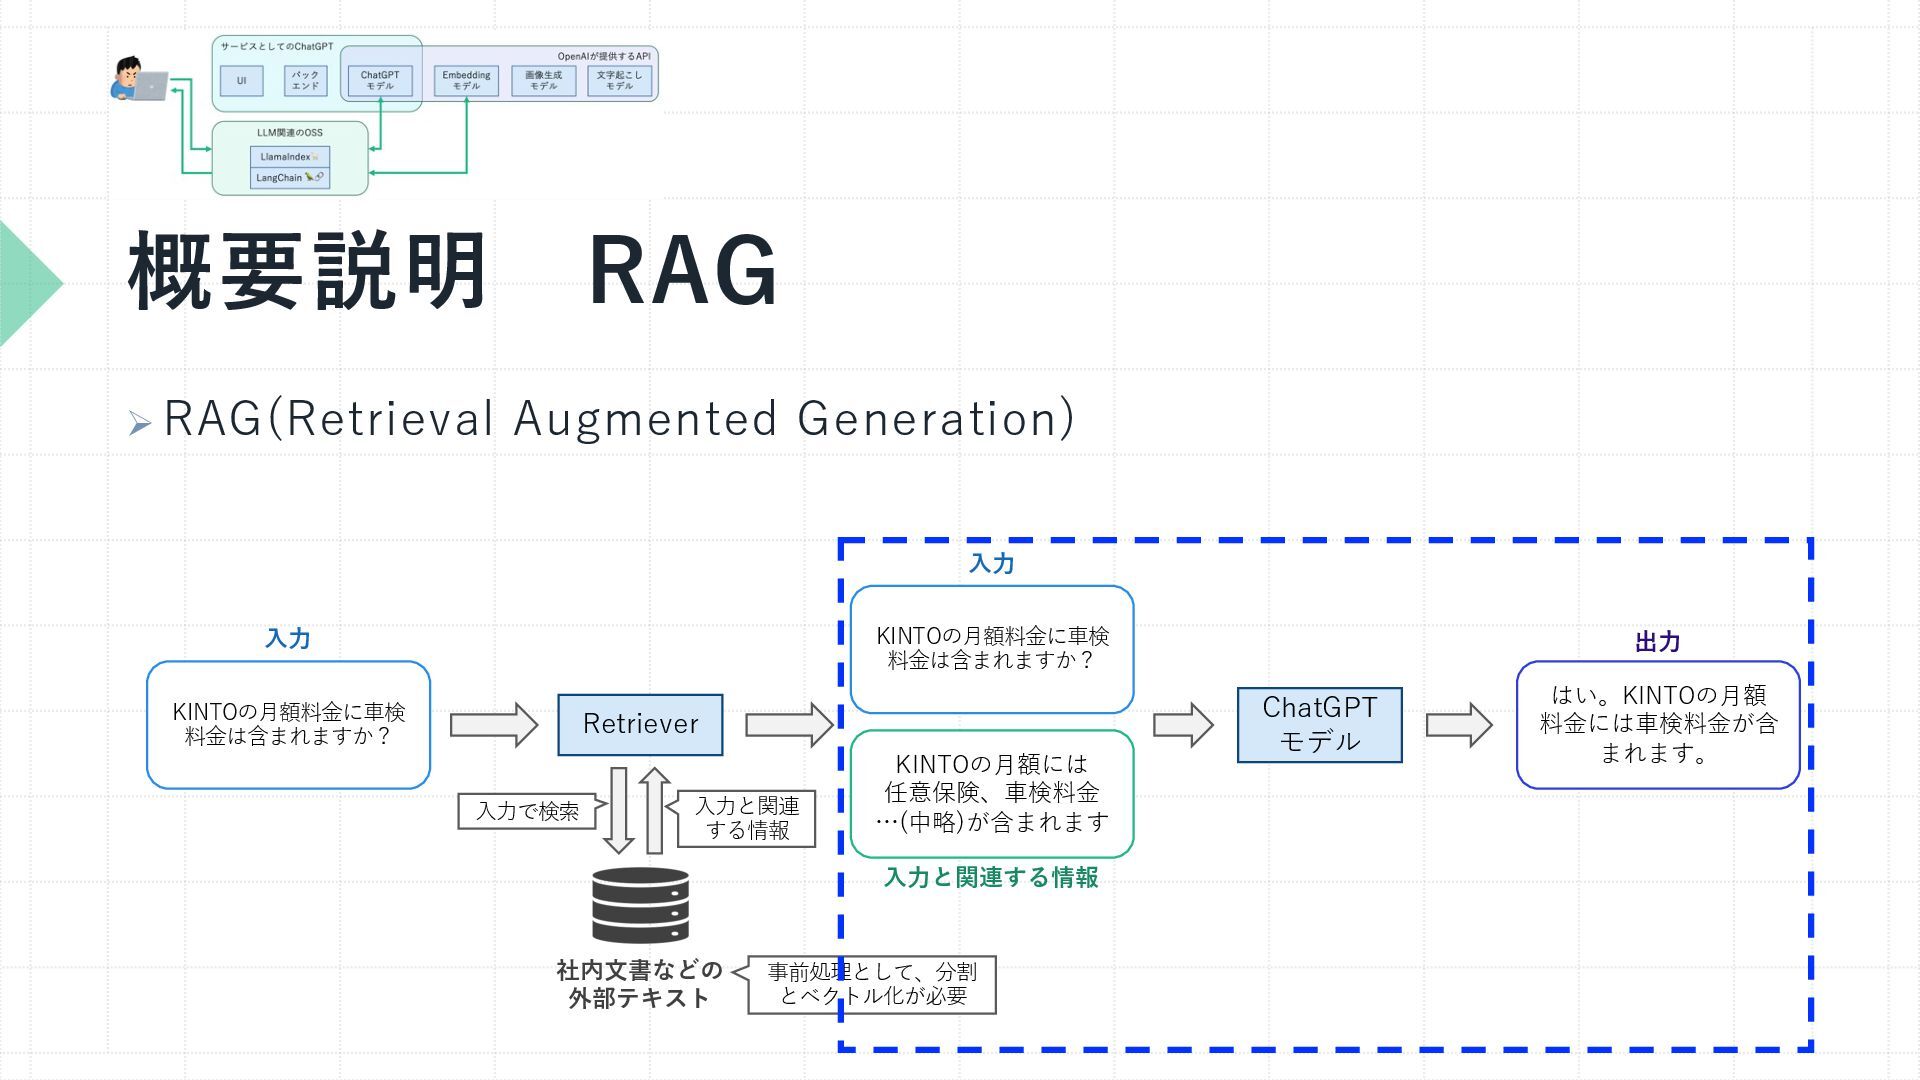The image size is (1920, 1080).
Task: Click the 入力で検索 callout label
Action: [x=527, y=811]
